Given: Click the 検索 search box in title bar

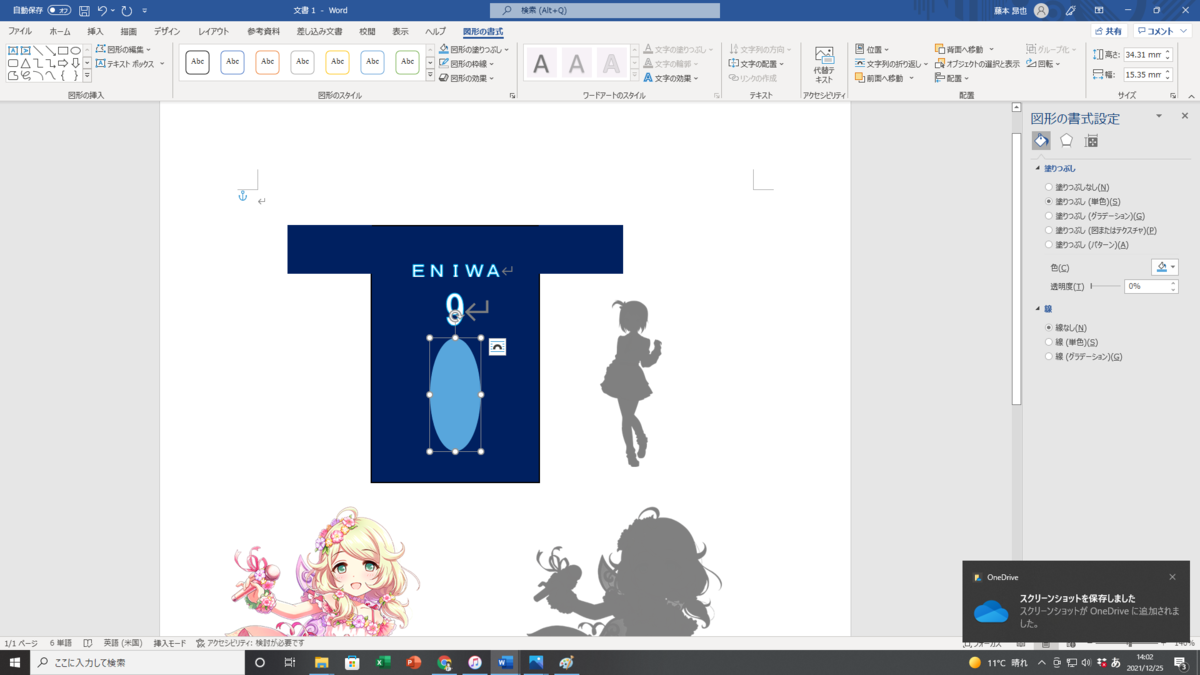Looking at the screenshot, I should 605,10.
